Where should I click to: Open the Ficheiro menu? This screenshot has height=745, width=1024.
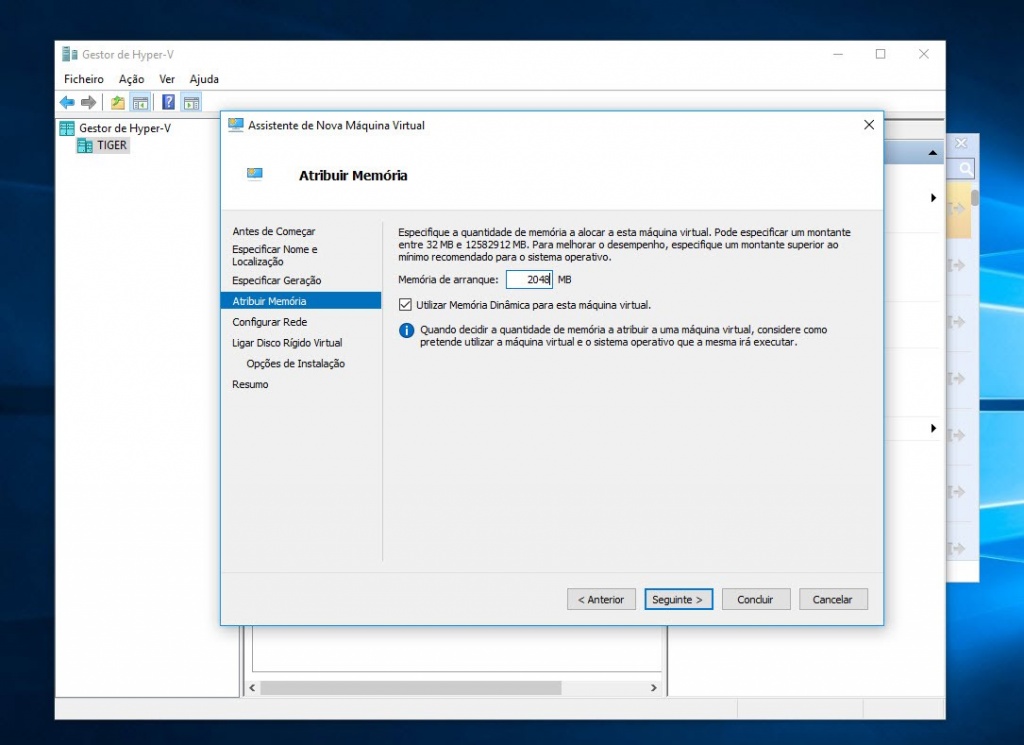pos(83,78)
